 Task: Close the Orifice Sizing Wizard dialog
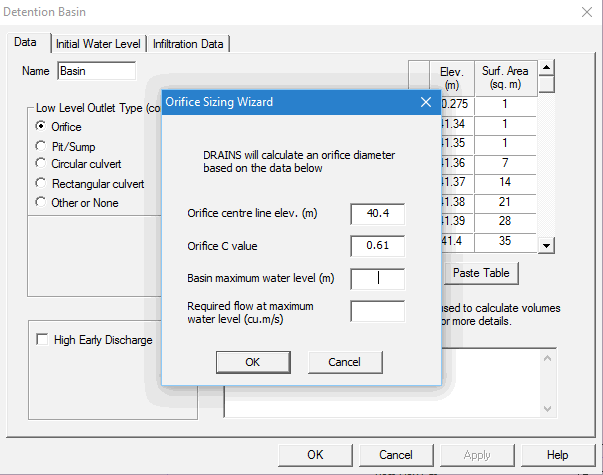click(x=425, y=102)
